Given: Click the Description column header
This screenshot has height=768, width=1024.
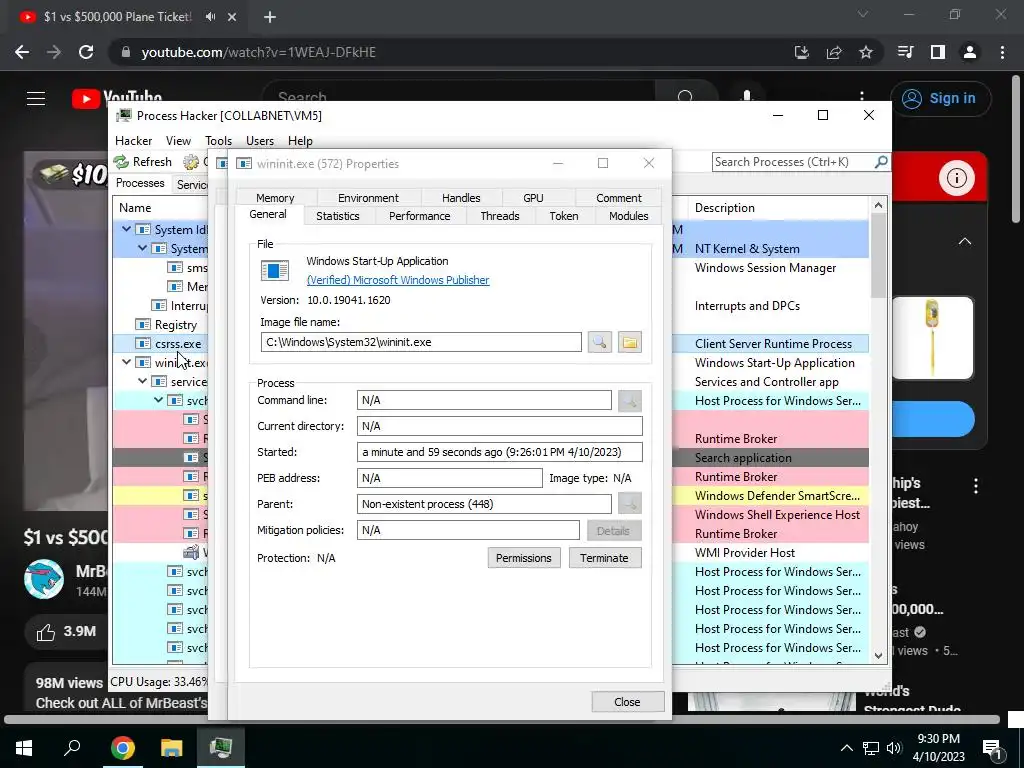Looking at the screenshot, I should [x=725, y=208].
